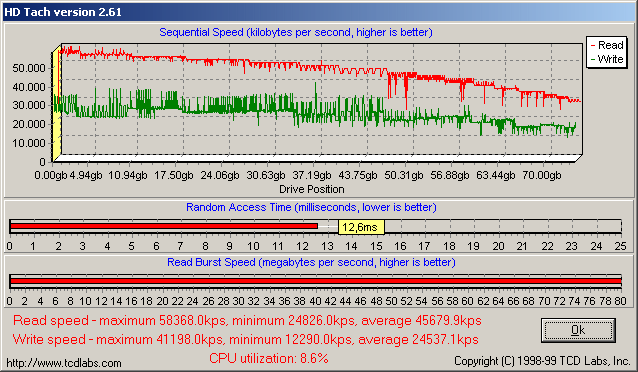Click the 37.19gb drive position label
The height and width of the screenshot is (372, 638).
point(312,175)
